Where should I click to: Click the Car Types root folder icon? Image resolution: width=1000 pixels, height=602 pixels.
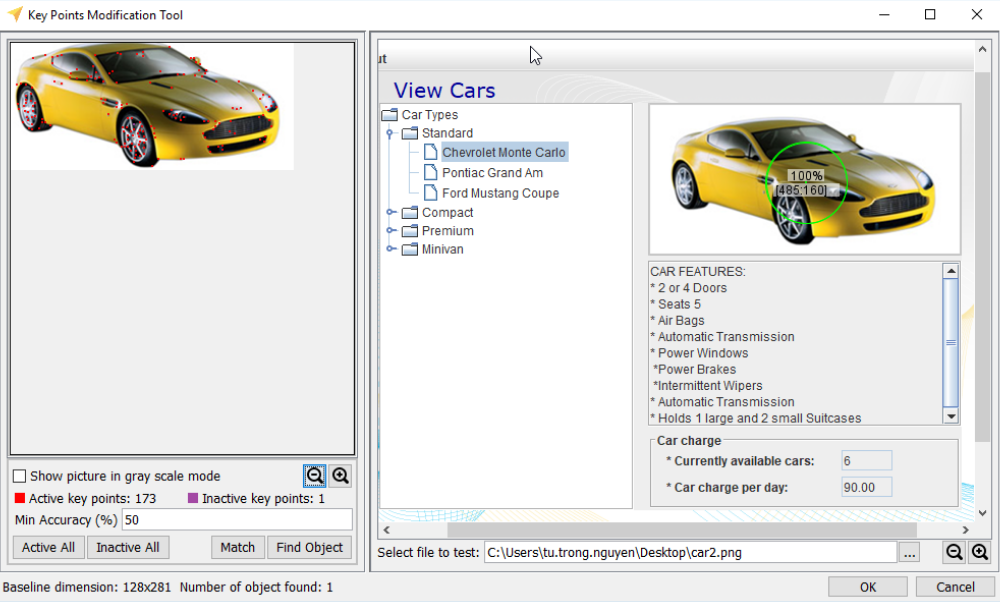tap(389, 115)
